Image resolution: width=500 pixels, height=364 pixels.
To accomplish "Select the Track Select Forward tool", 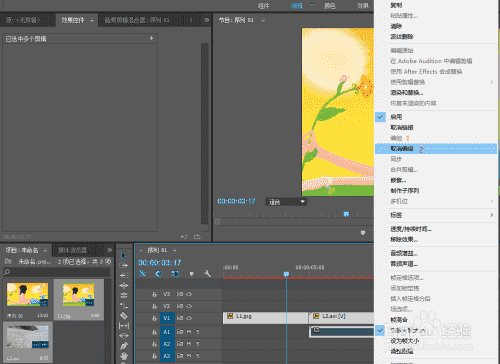I will pyautogui.click(x=124, y=265).
